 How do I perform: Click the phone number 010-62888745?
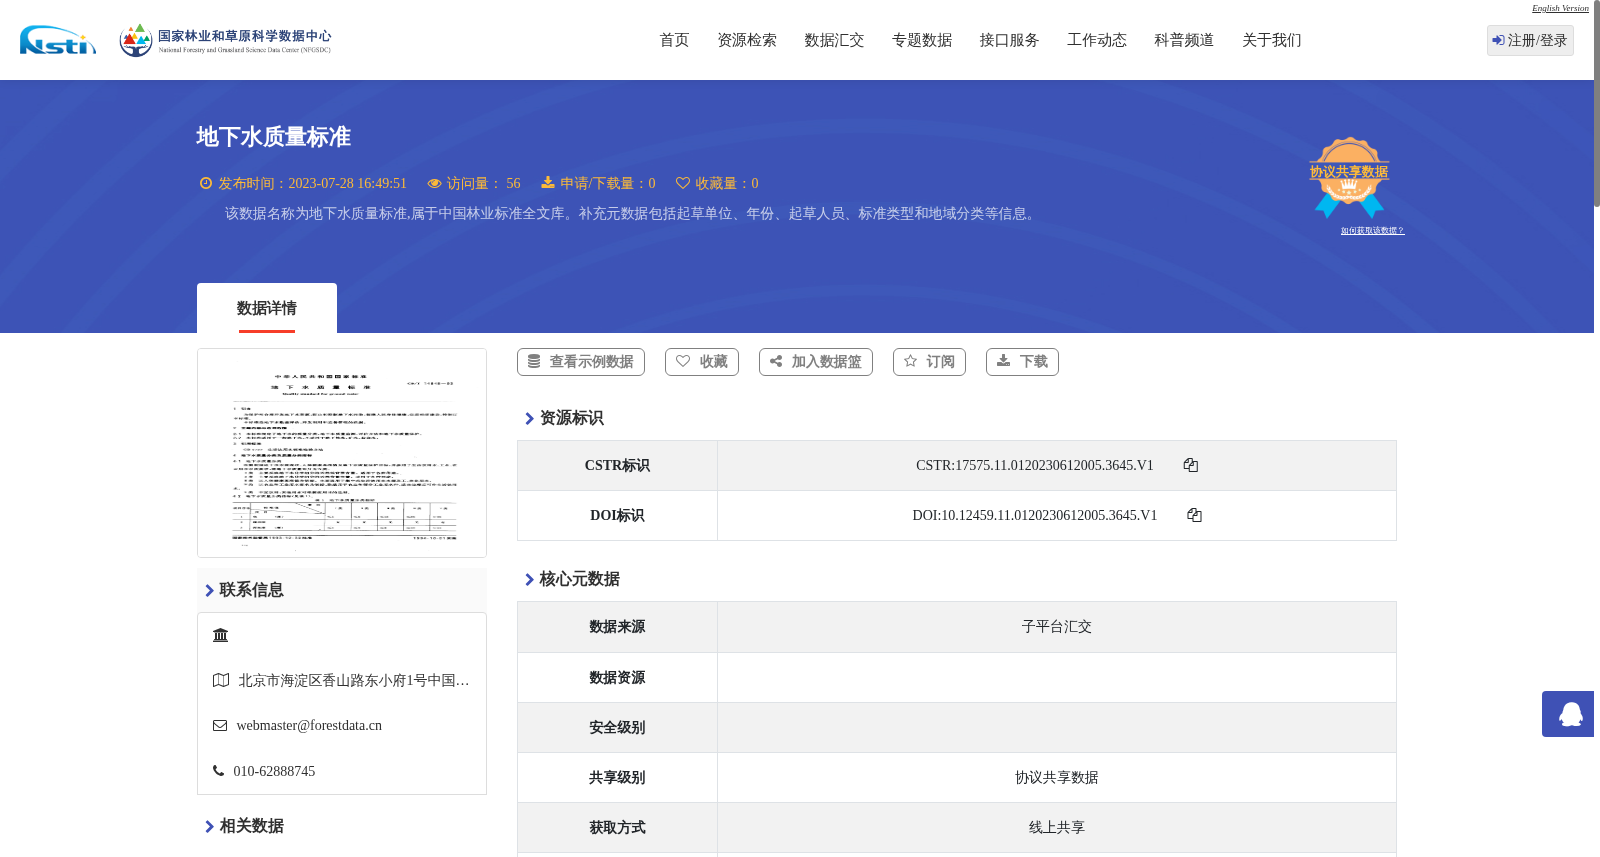pos(274,771)
